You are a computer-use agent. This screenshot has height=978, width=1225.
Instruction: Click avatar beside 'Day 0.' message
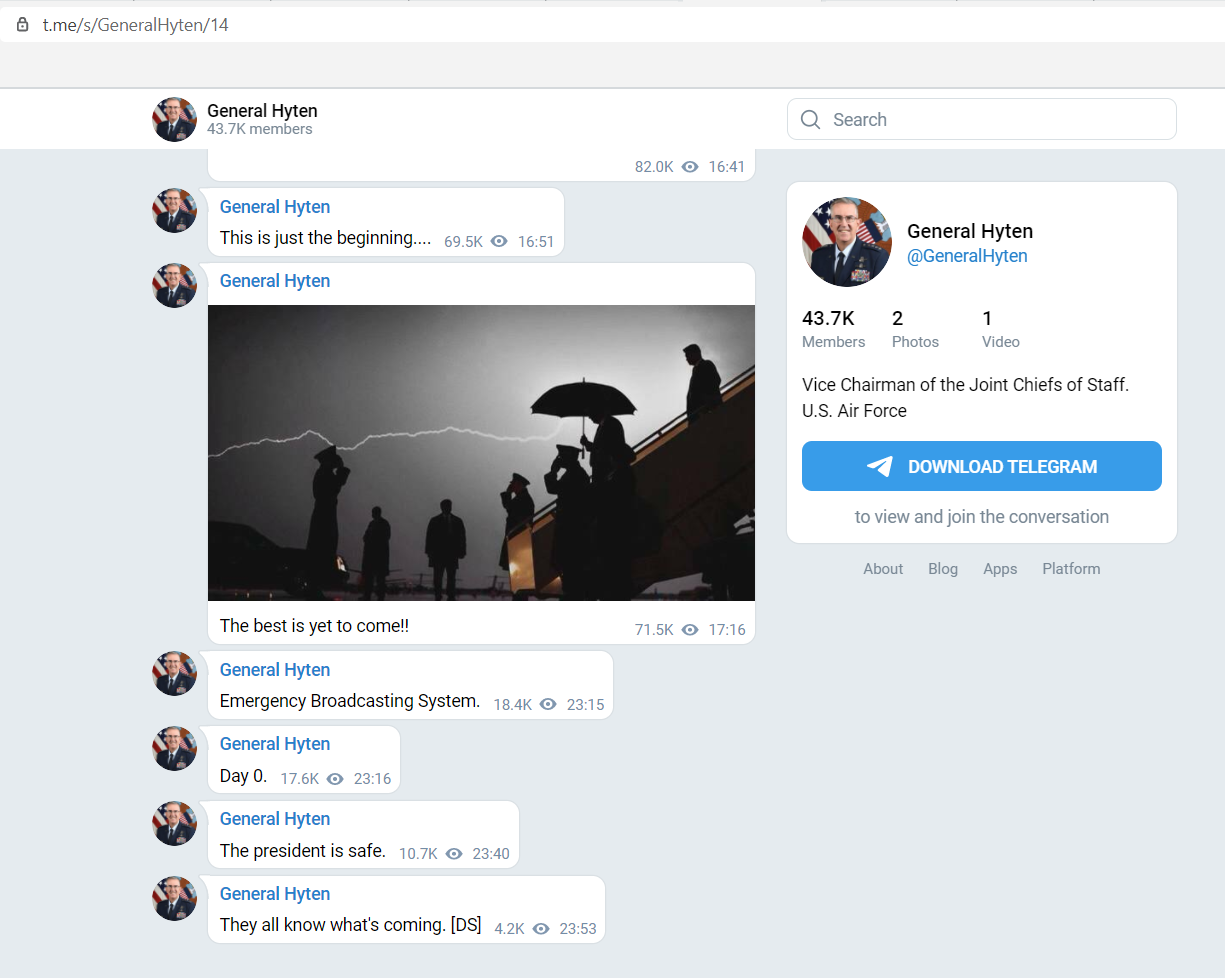pyautogui.click(x=174, y=748)
